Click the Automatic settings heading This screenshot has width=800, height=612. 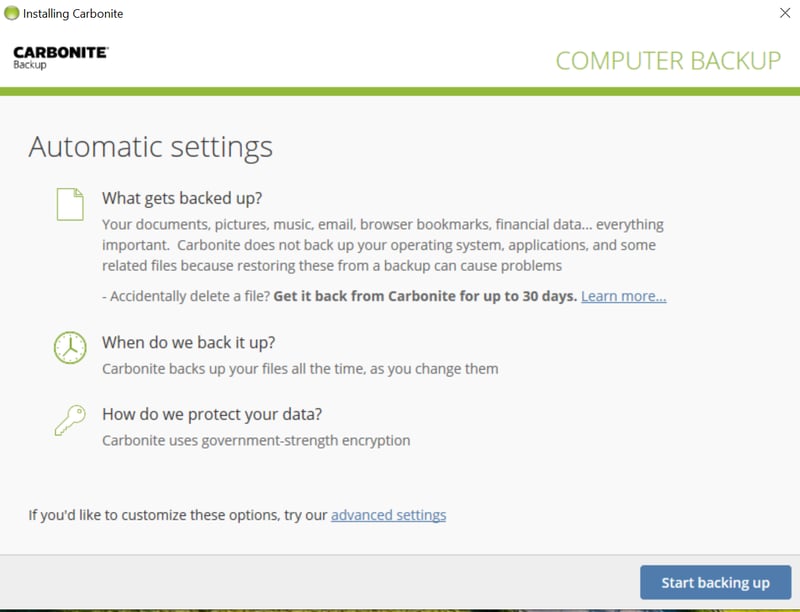click(x=150, y=147)
